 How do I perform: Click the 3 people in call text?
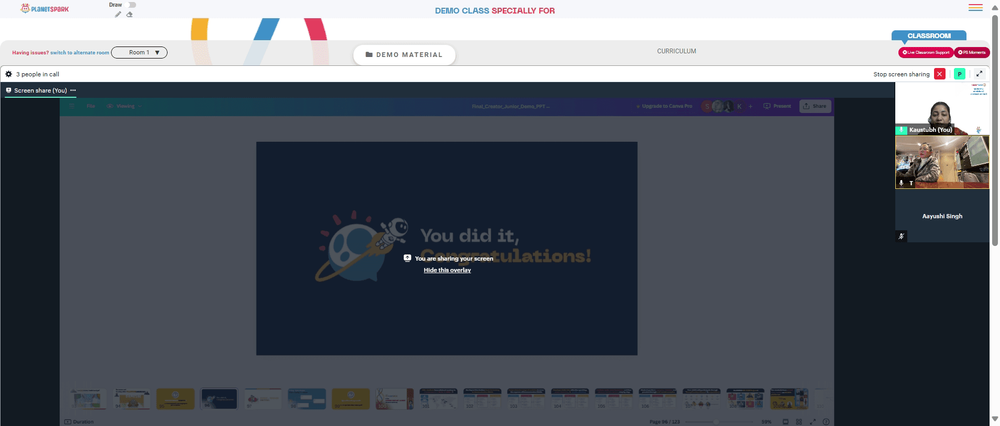click(38, 74)
